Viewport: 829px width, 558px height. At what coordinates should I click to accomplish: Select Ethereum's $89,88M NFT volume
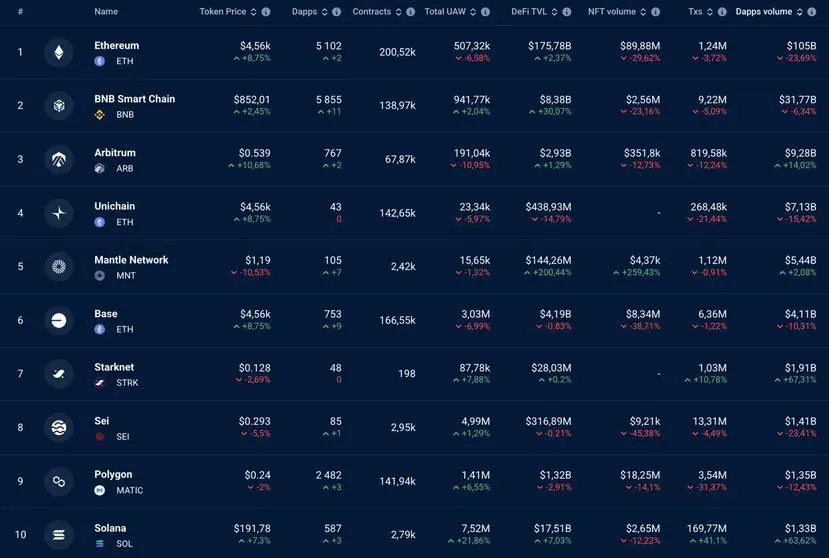coord(640,46)
